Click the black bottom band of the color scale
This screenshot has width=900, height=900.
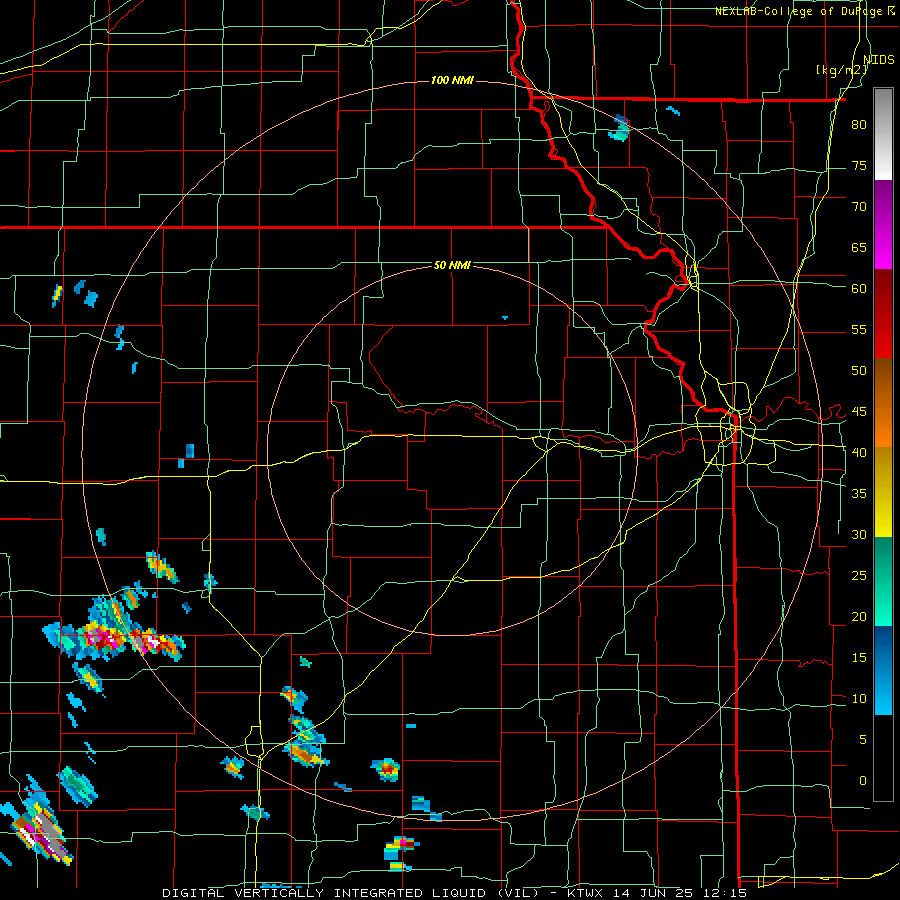tap(883, 758)
